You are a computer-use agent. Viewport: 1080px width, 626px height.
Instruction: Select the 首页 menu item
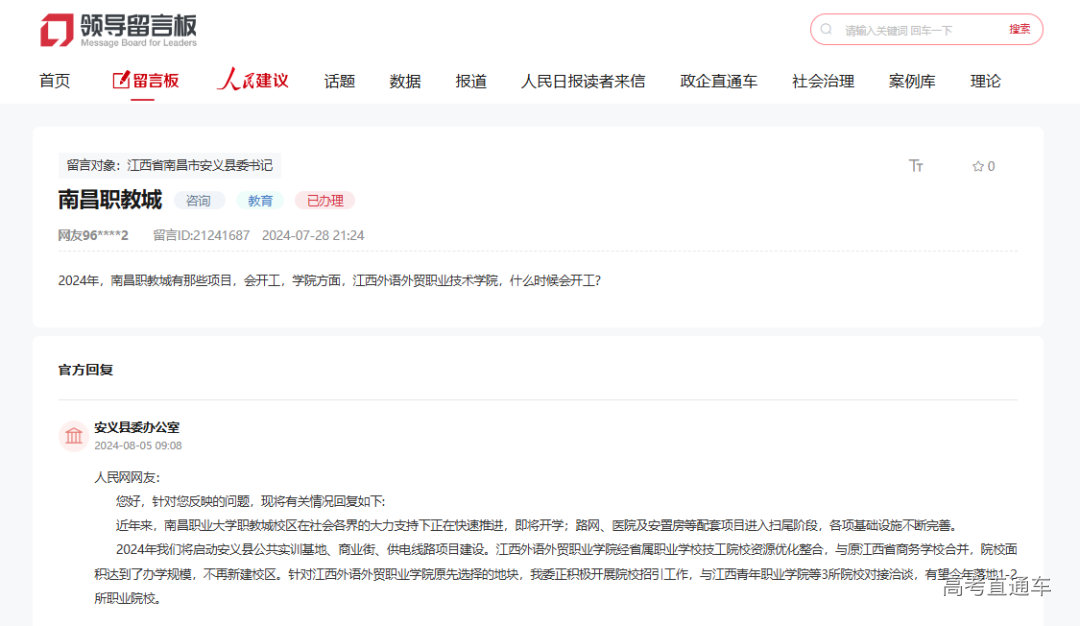pos(54,81)
